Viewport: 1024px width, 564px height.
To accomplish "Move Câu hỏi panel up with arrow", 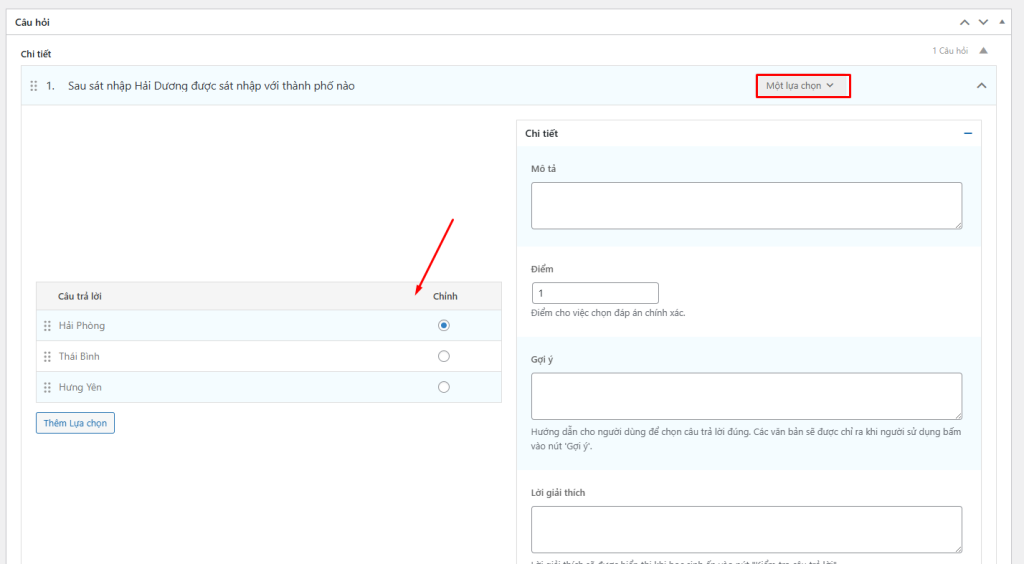I will pyautogui.click(x=964, y=21).
